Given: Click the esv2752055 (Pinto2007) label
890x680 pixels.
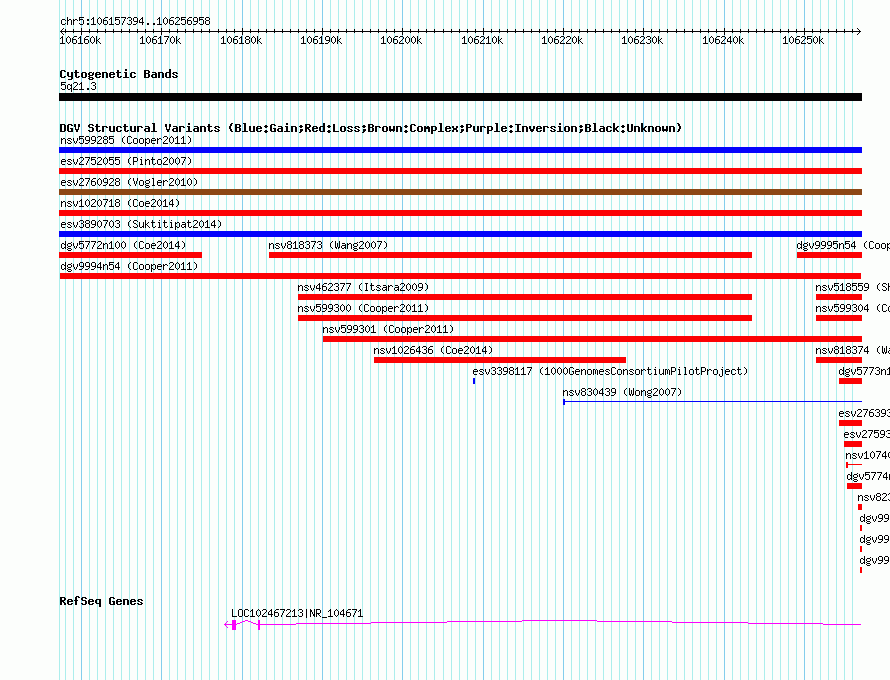Looking at the screenshot, I should (126, 161).
